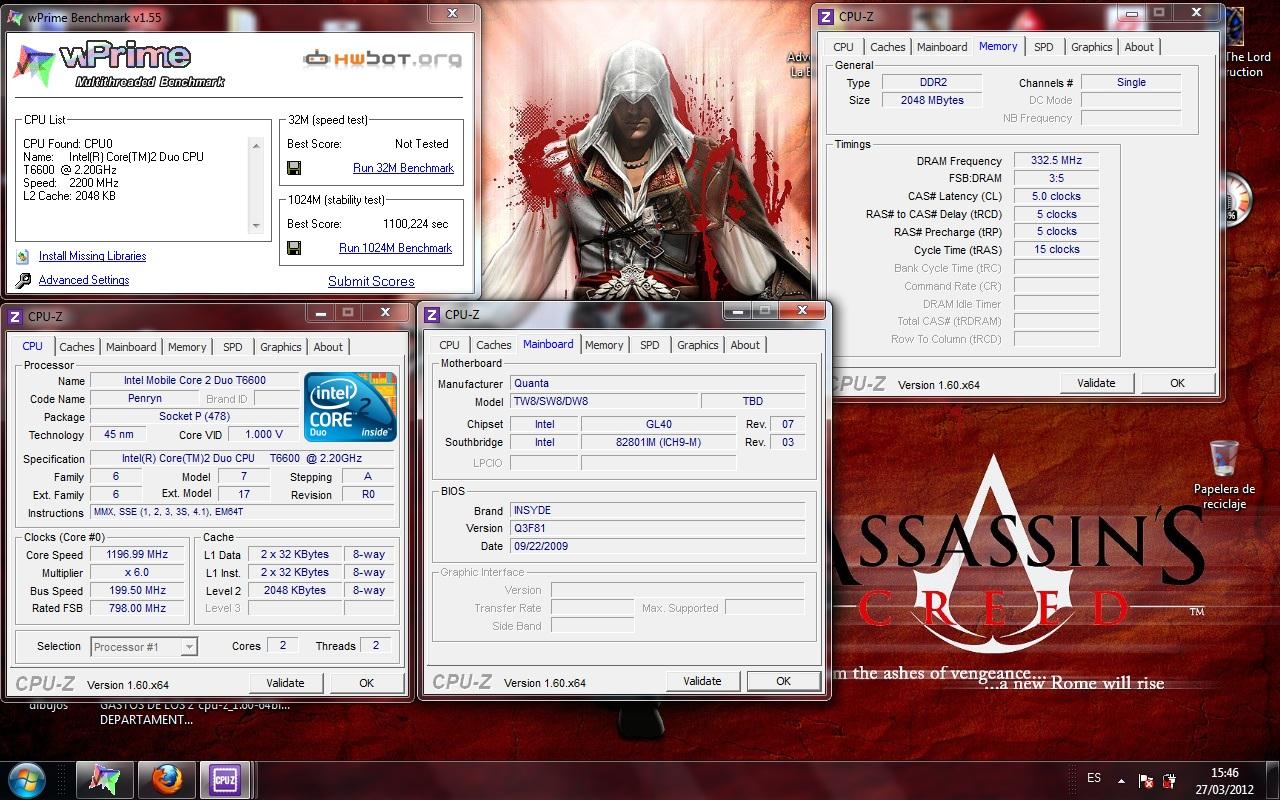Click the DRAM Frequency value field
The width and height of the screenshot is (1280, 800).
tap(1056, 161)
